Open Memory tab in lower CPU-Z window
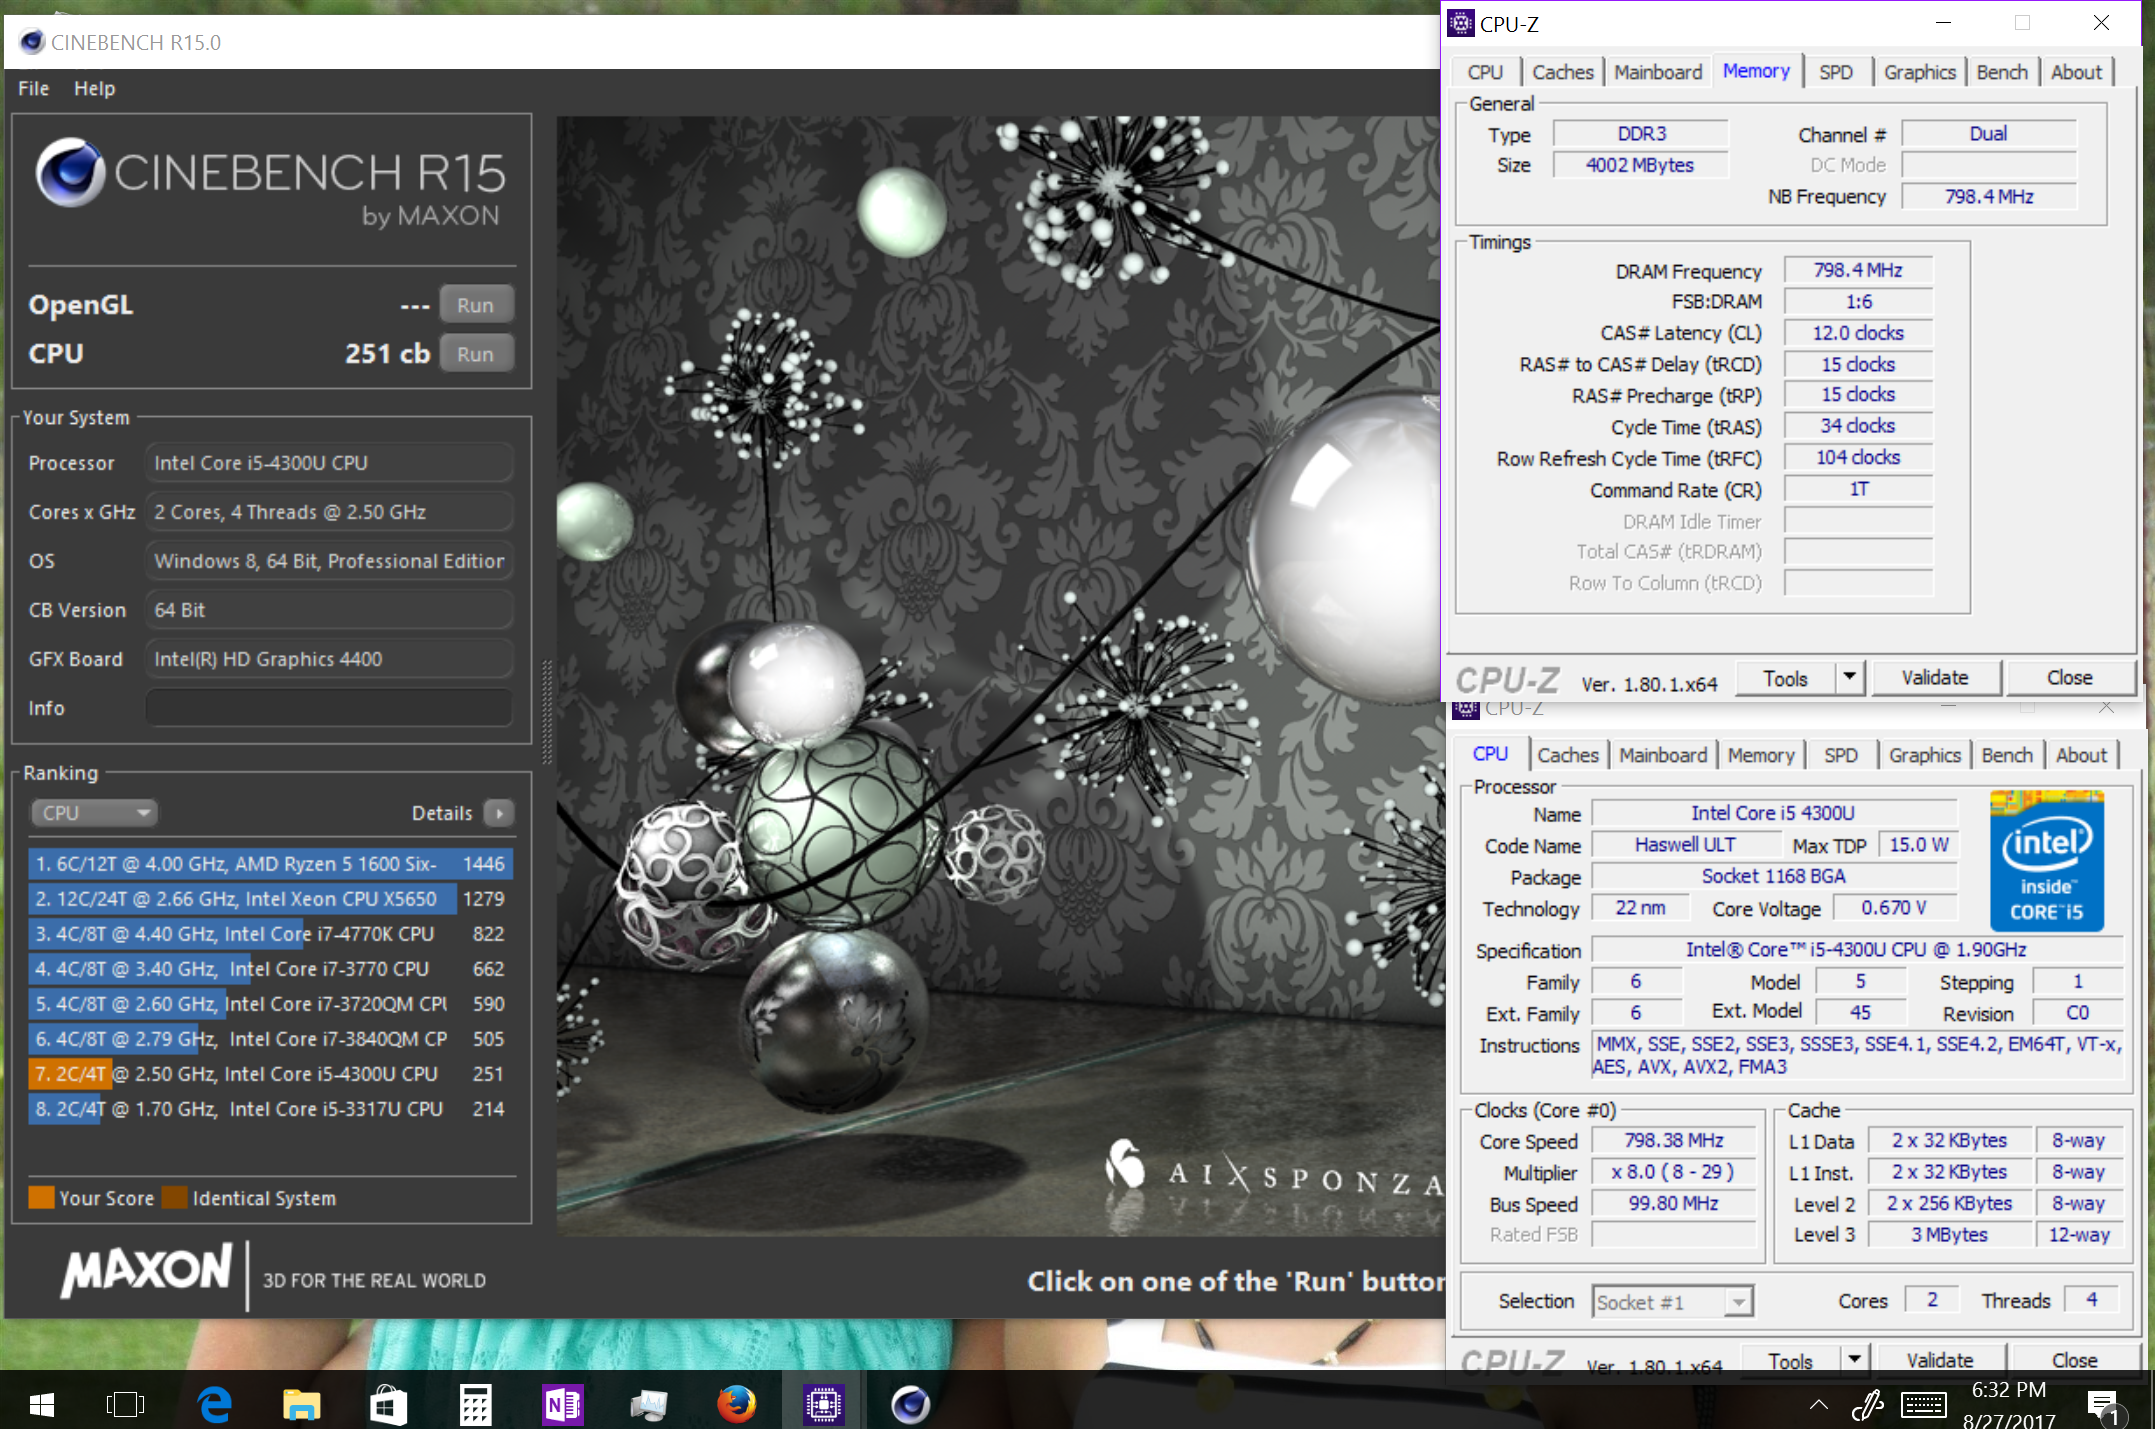The height and width of the screenshot is (1429, 2155). 1761,755
